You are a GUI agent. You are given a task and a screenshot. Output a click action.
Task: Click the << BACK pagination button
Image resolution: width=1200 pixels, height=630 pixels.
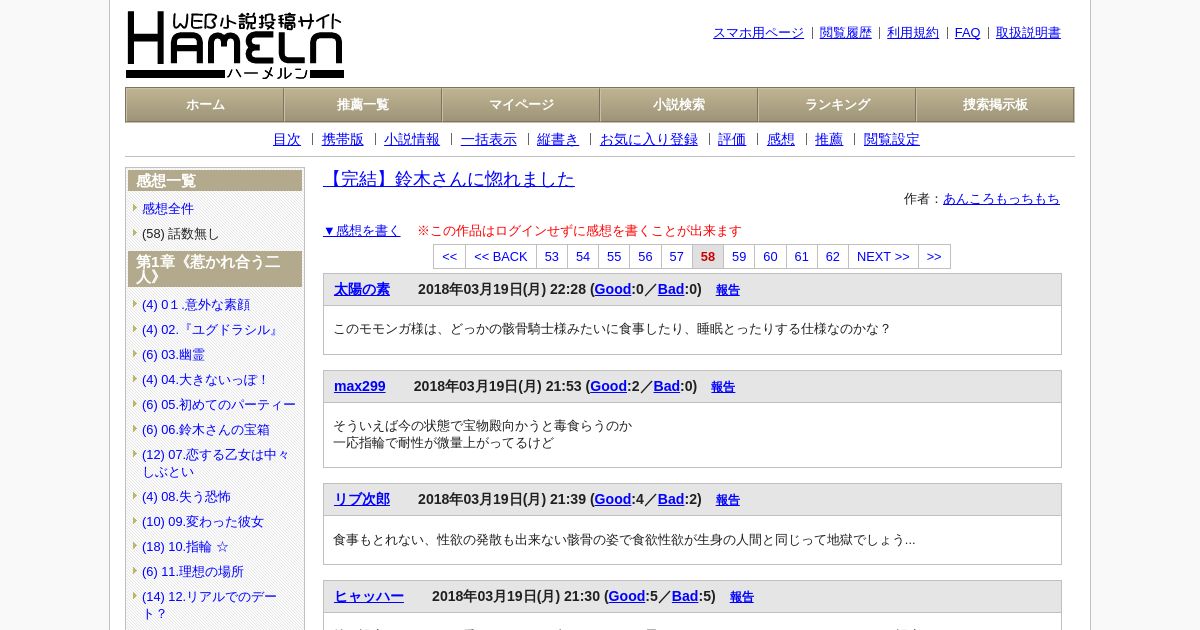pyautogui.click(x=501, y=257)
